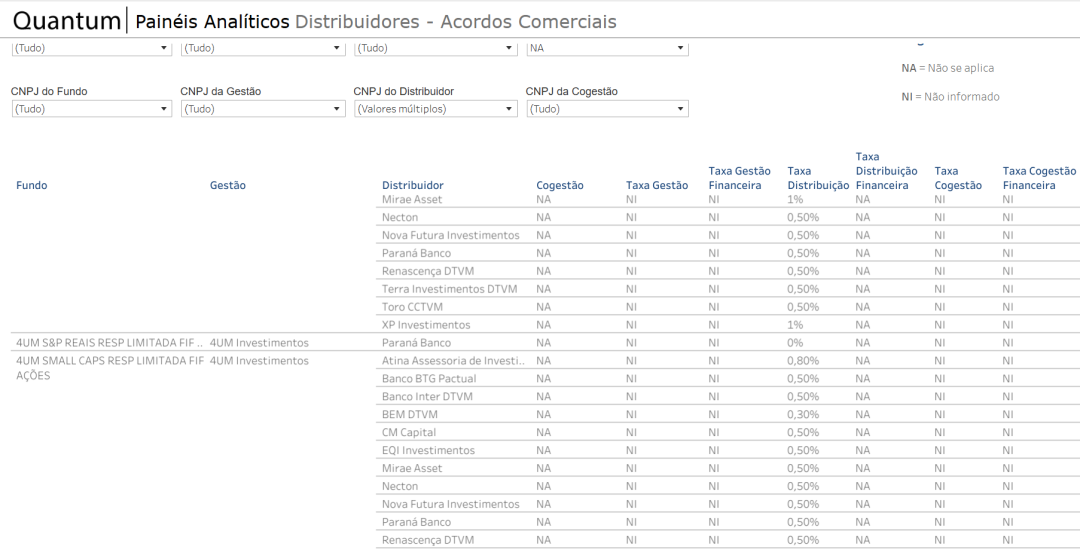Click 0,50% in the Toro CCTVM row

pyautogui.click(x=803, y=307)
